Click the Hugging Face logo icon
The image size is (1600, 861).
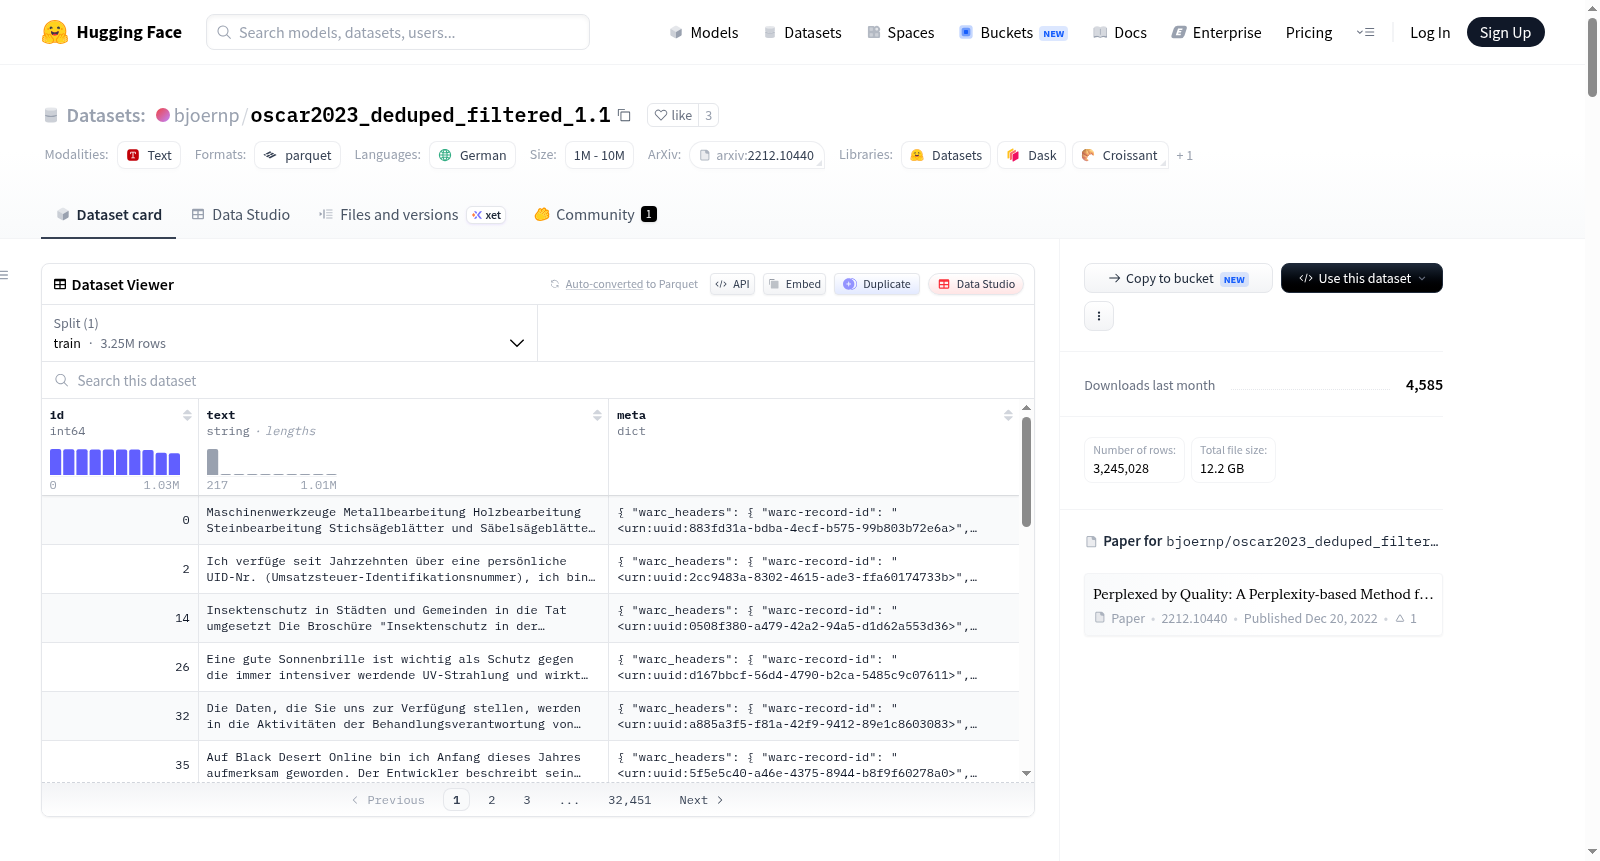pos(55,32)
